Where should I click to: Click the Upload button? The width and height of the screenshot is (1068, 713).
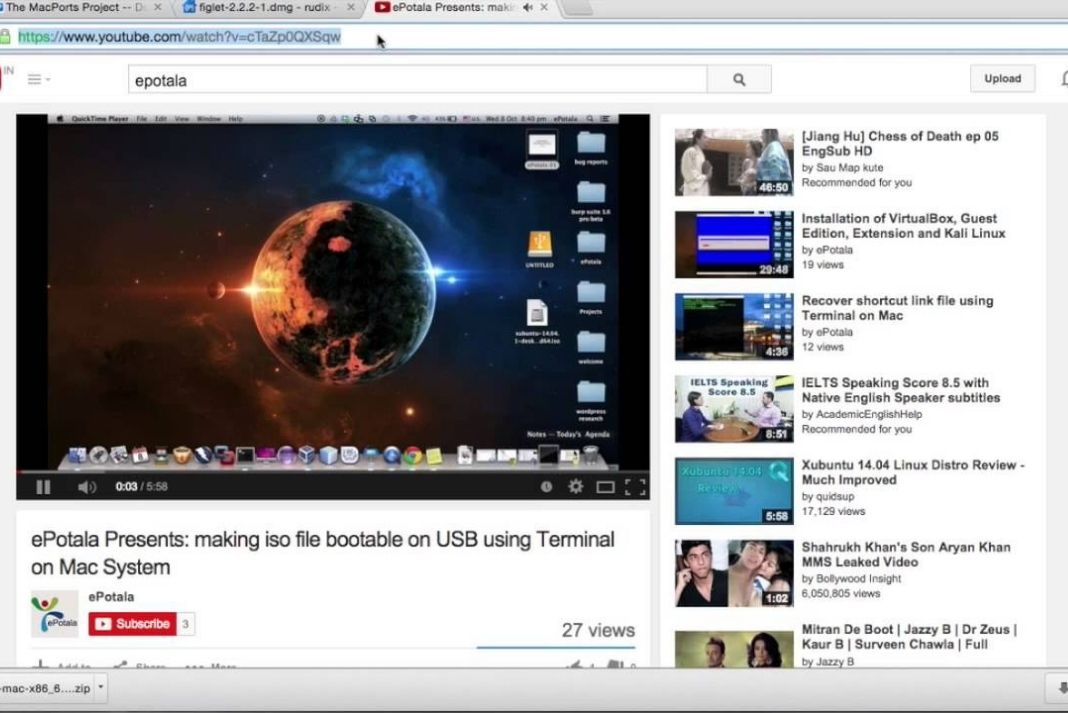click(x=1003, y=78)
